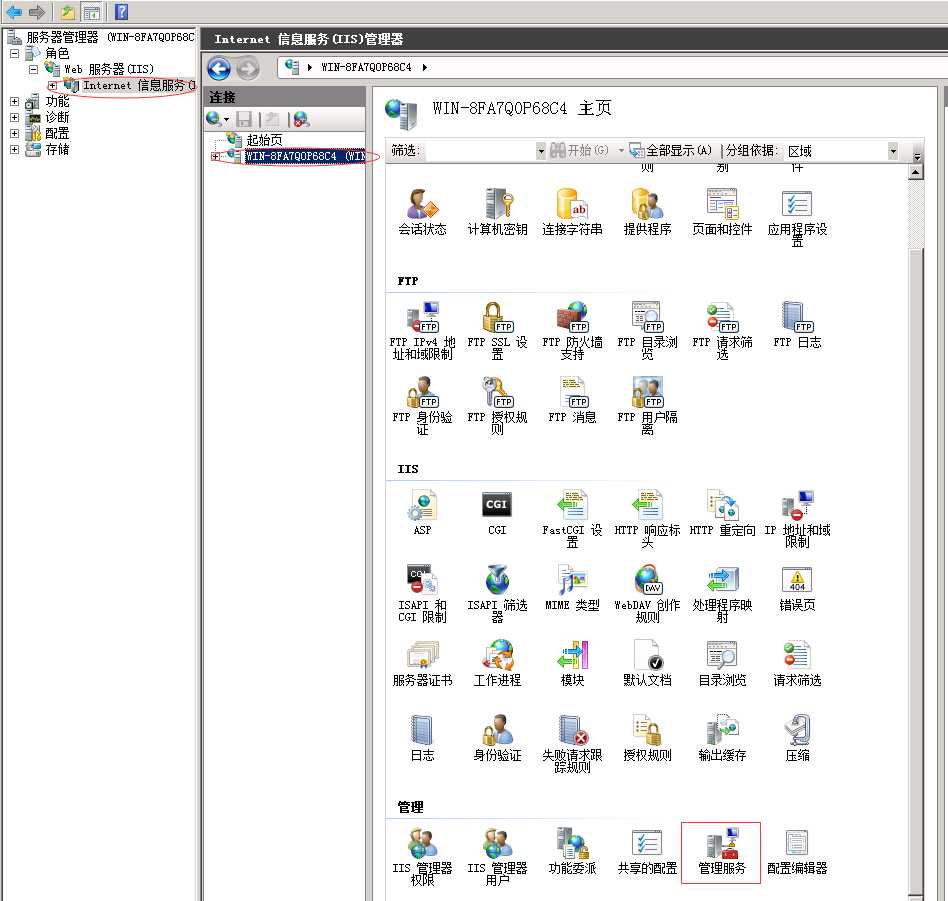This screenshot has width=948, height=901.
Task: Open 日志 in IIS section
Action: click(422, 738)
